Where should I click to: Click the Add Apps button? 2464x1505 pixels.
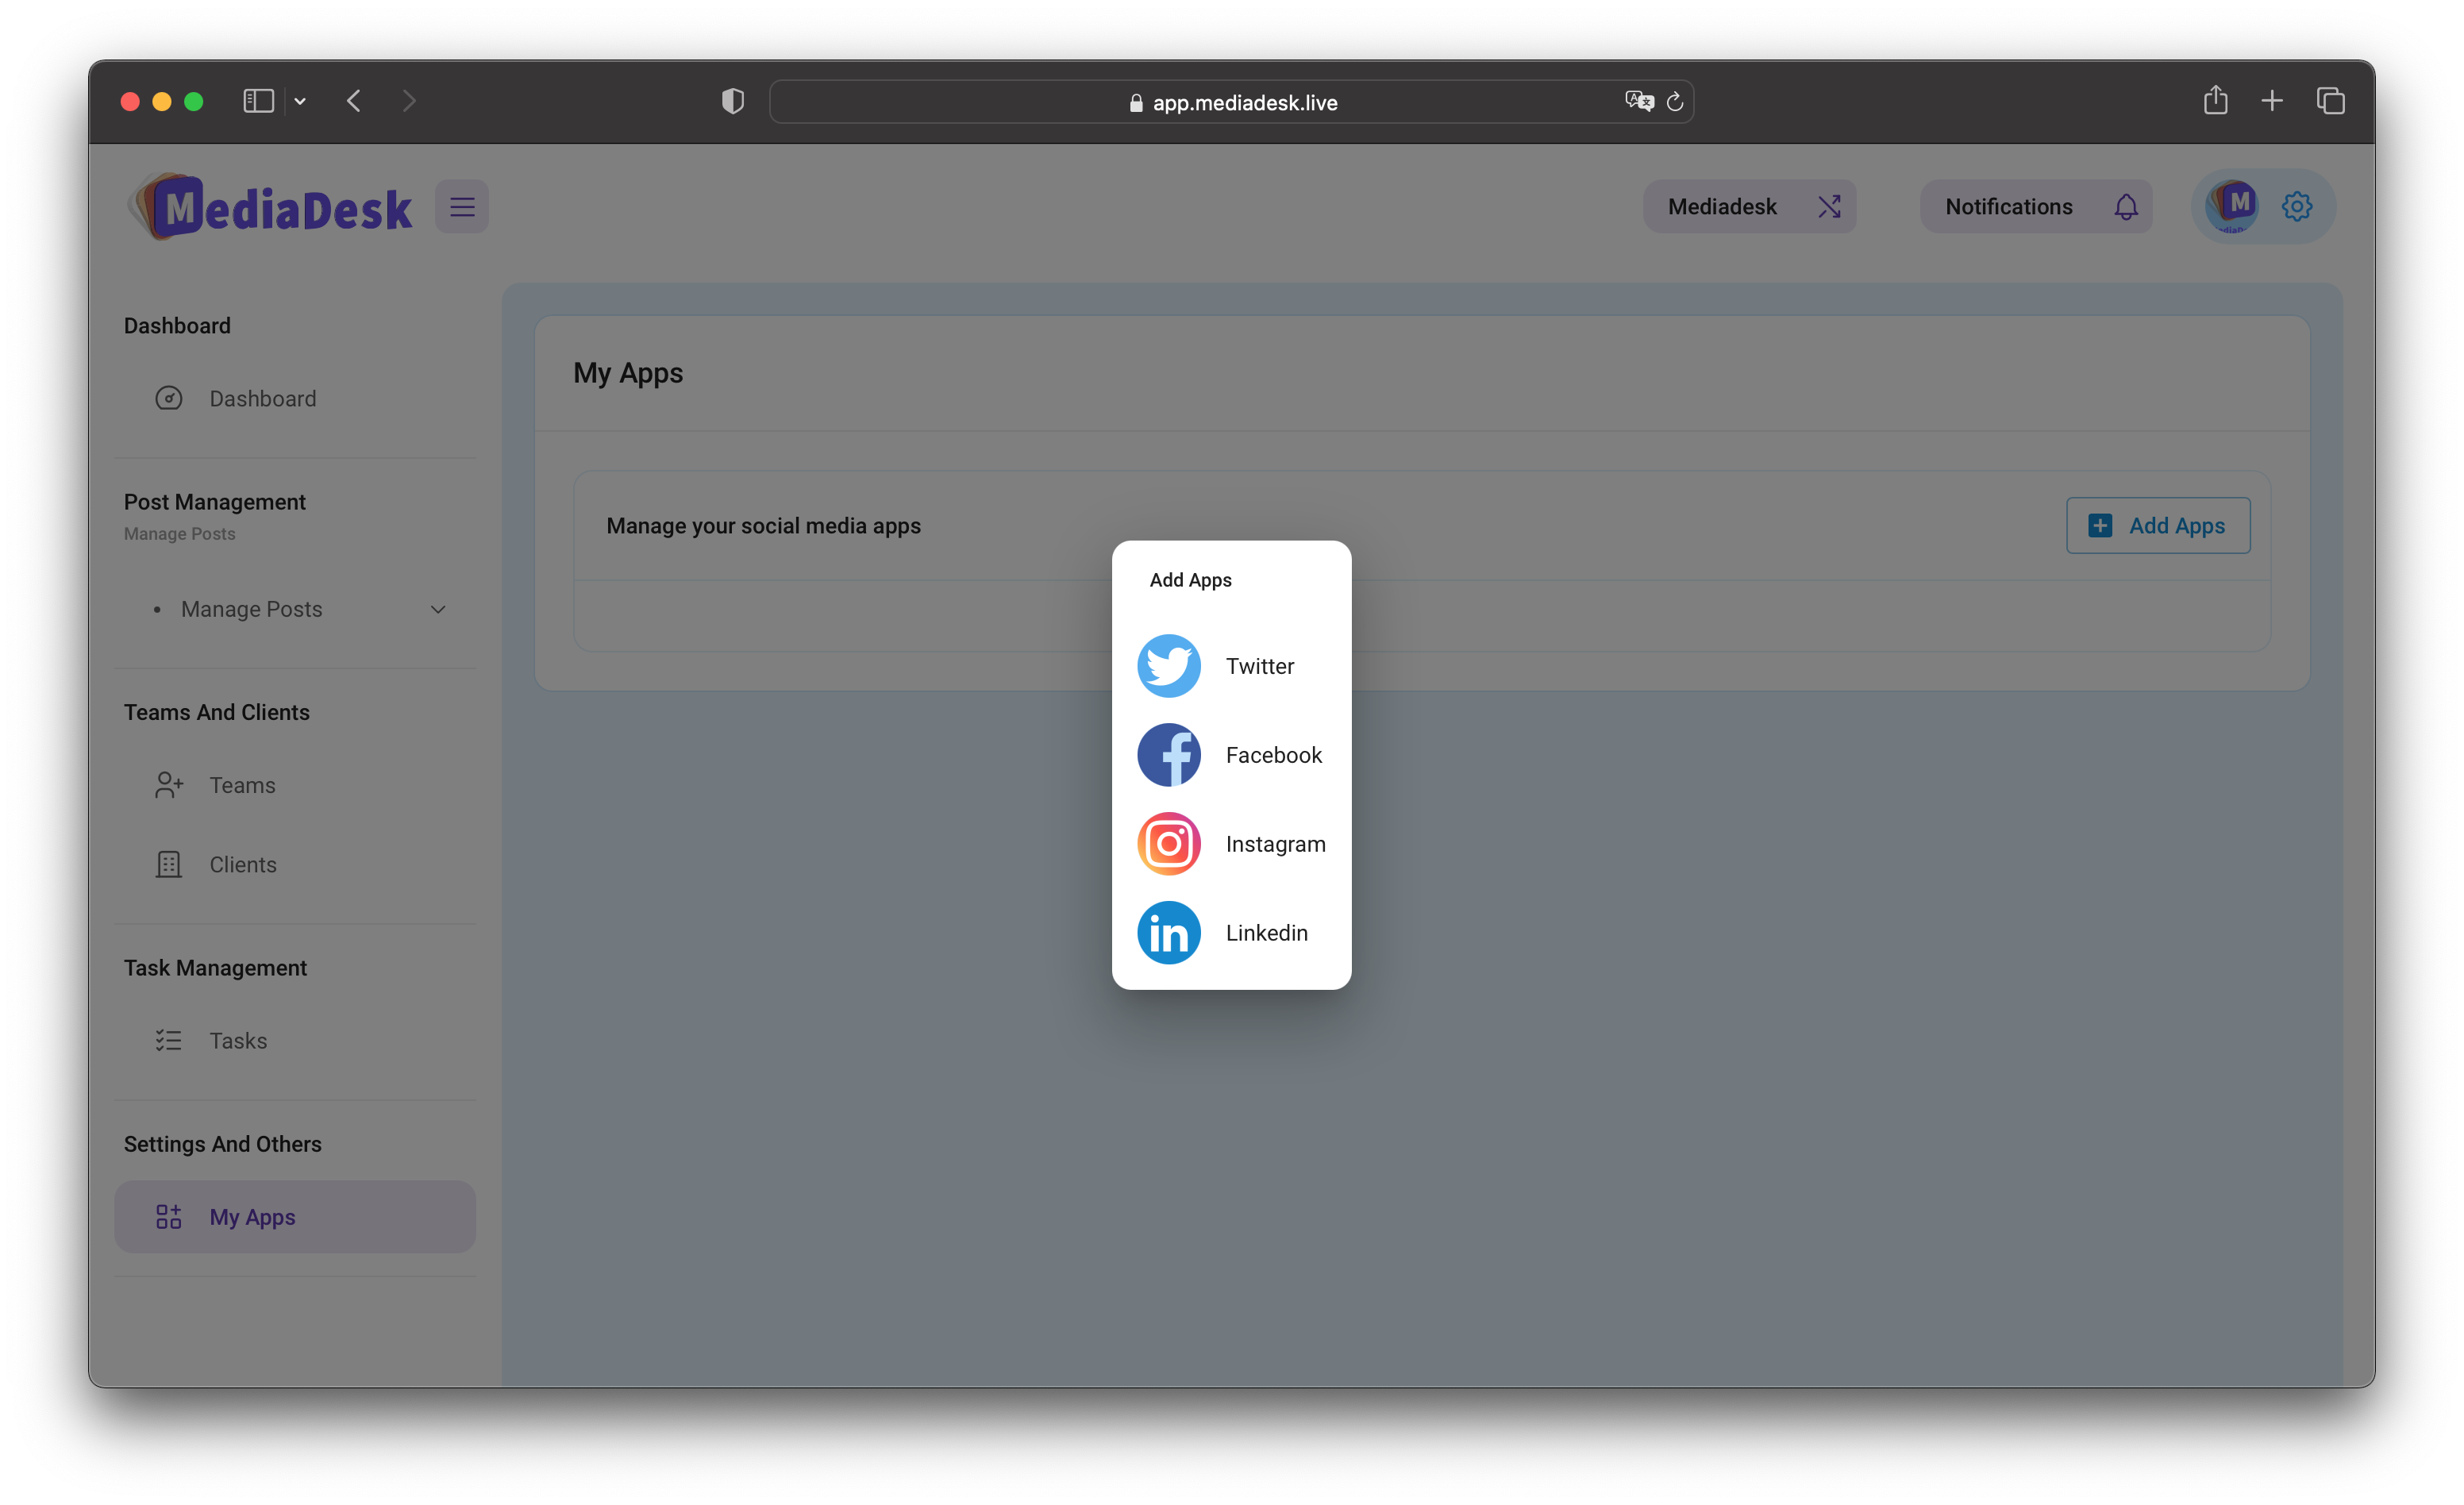2158,525
